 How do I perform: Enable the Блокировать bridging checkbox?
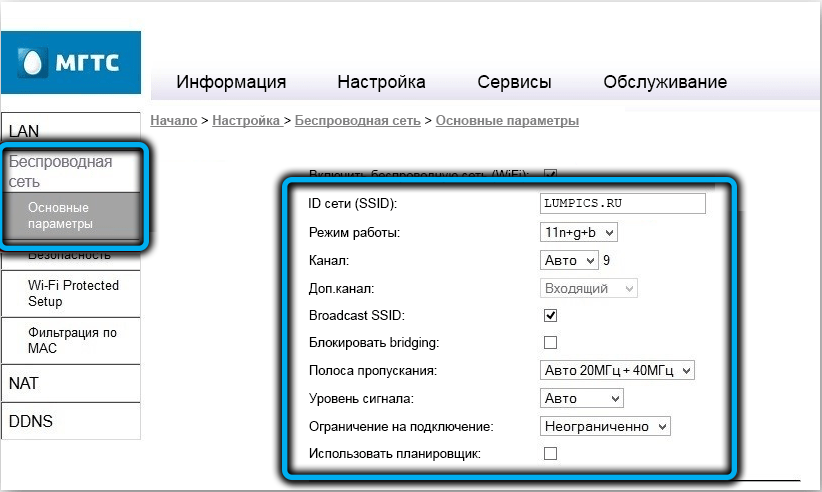tap(550, 343)
